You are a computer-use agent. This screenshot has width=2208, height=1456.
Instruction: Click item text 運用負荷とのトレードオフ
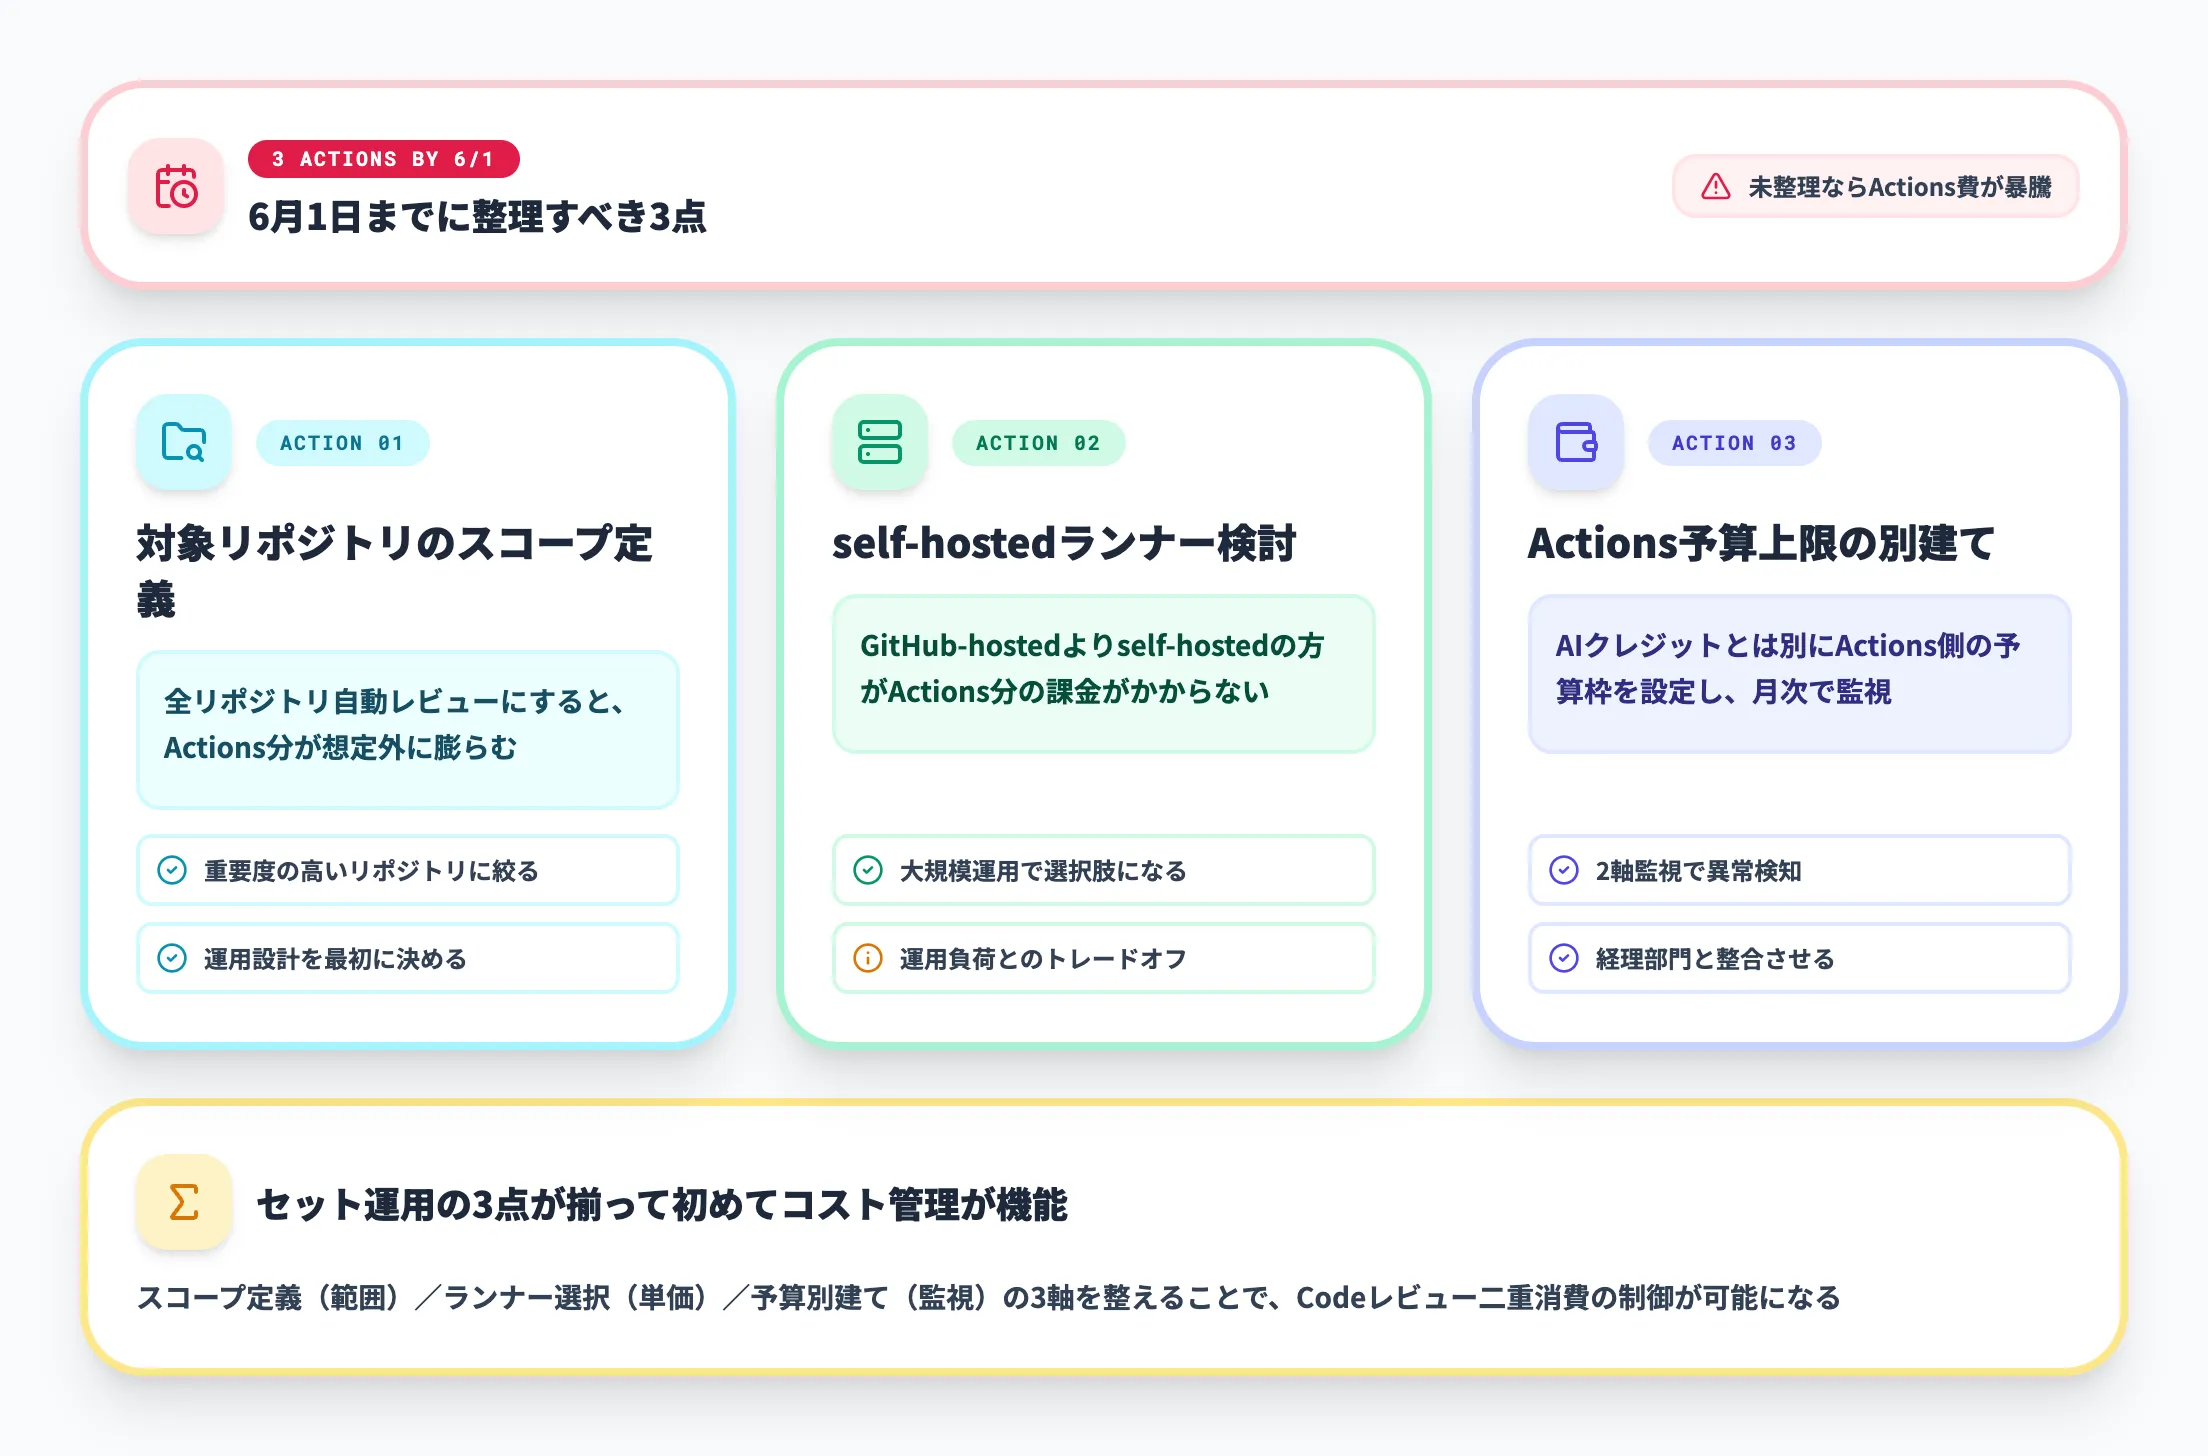click(1043, 959)
